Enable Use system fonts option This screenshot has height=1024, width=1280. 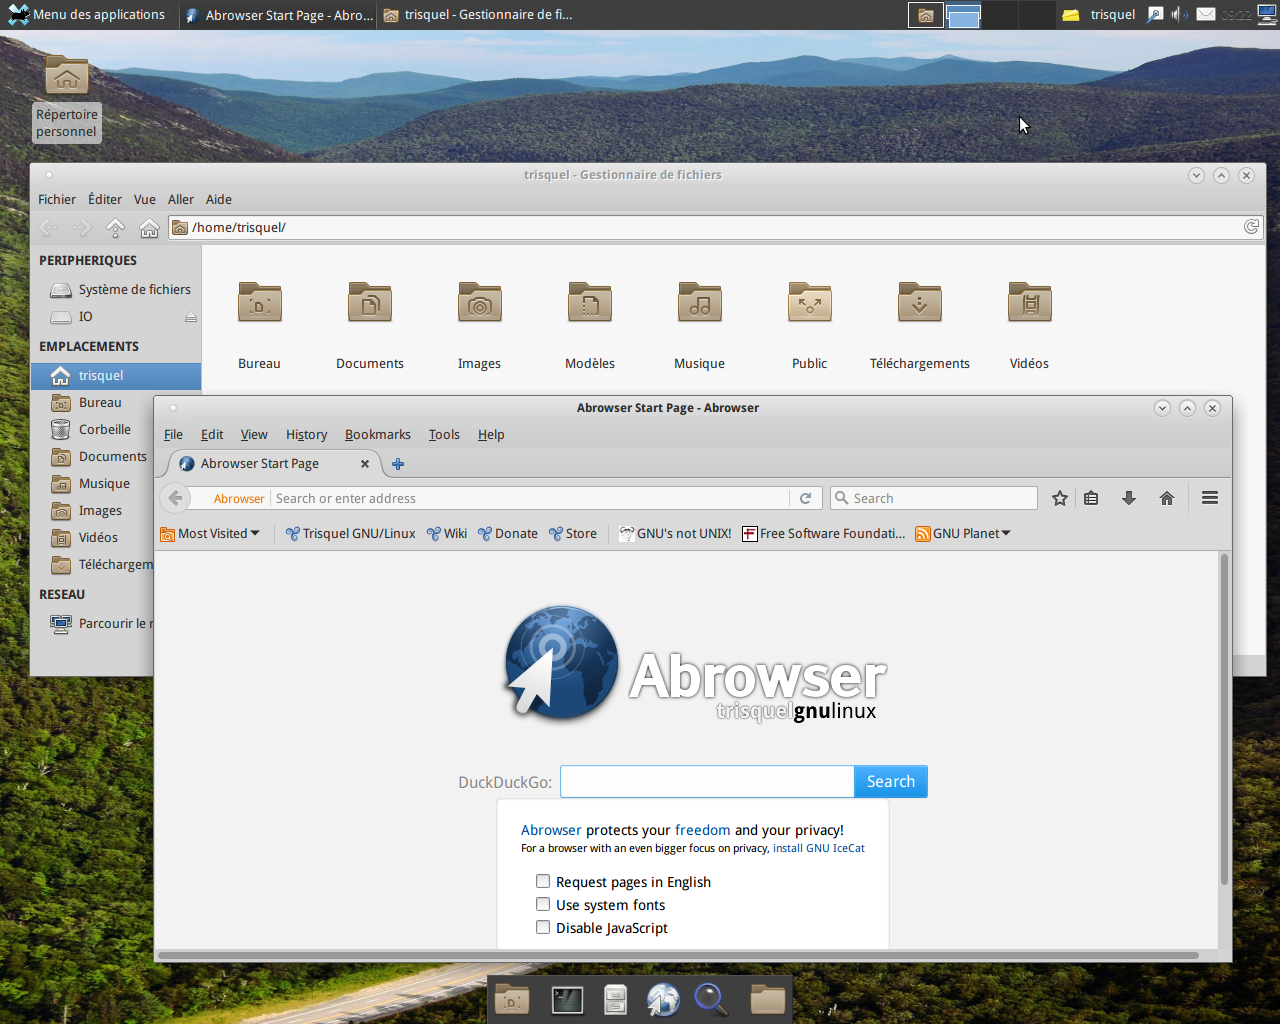[x=543, y=904]
